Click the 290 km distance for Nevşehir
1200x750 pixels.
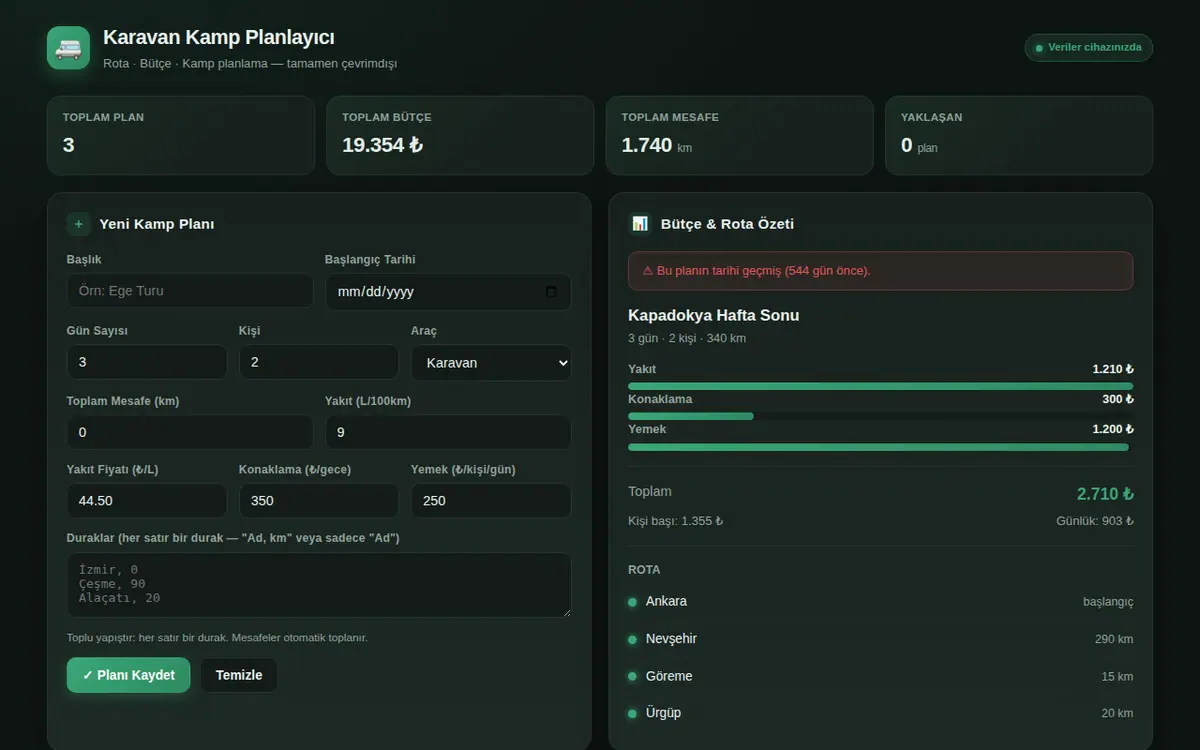pyautogui.click(x=1114, y=639)
